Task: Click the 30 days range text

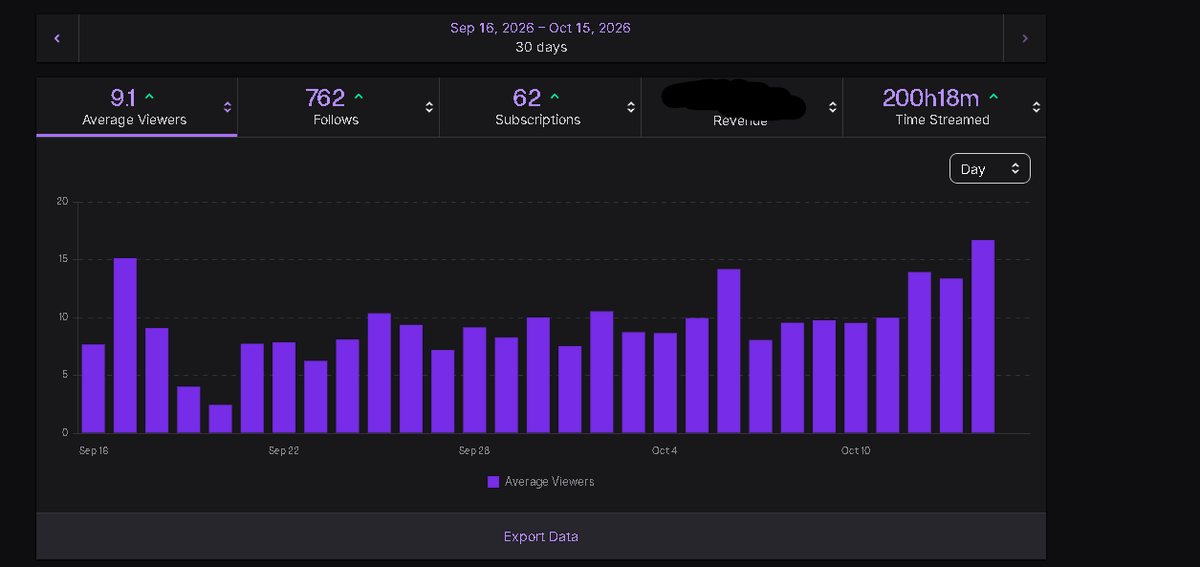Action: tap(540, 47)
